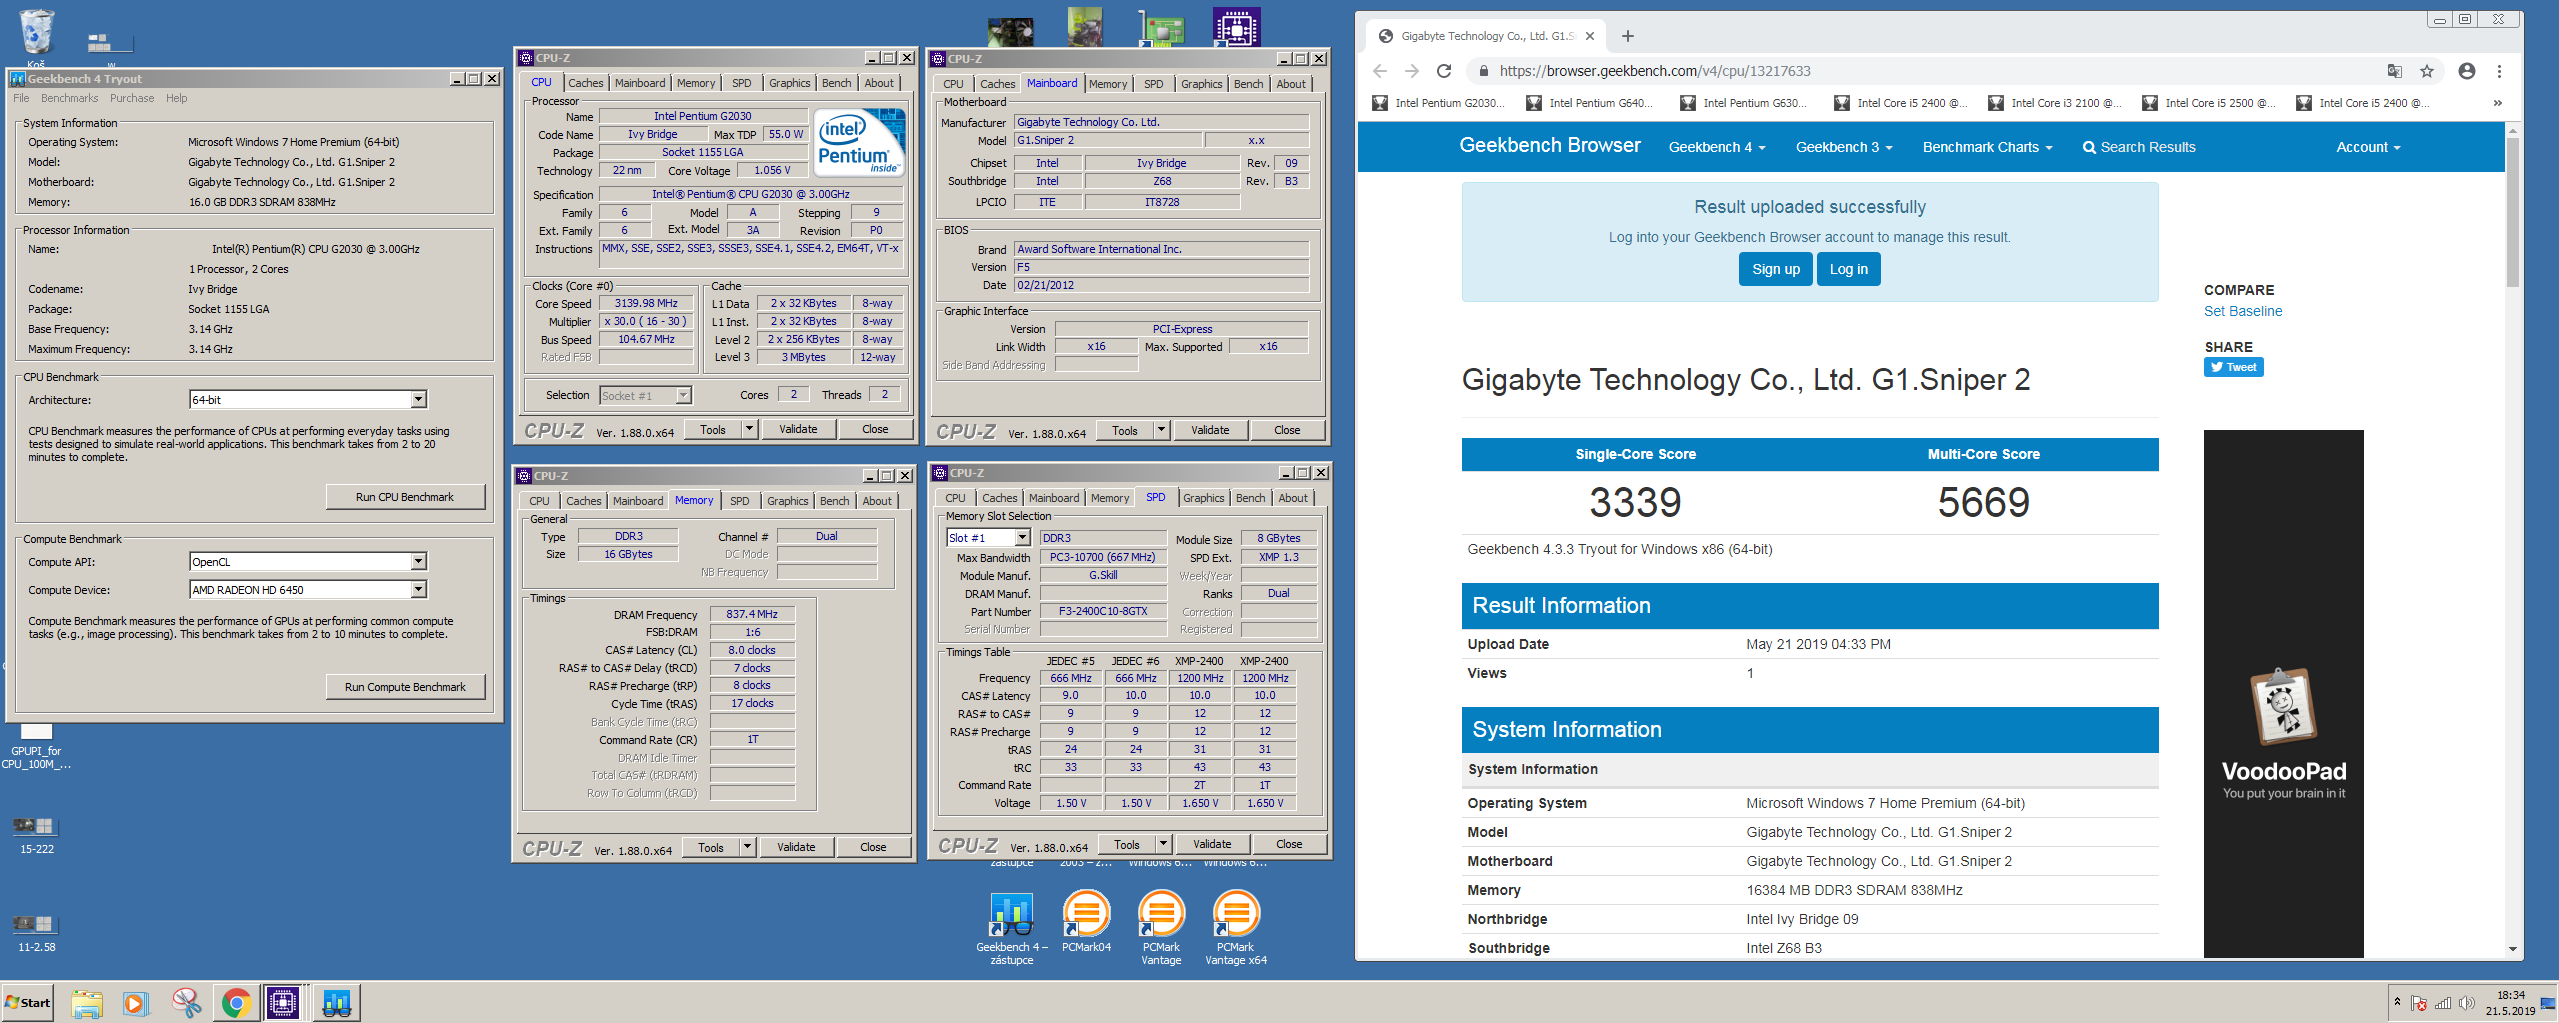This screenshot has width=2559, height=1023.
Task: Show hidden system tray icons arrow
Action: 2397,1002
